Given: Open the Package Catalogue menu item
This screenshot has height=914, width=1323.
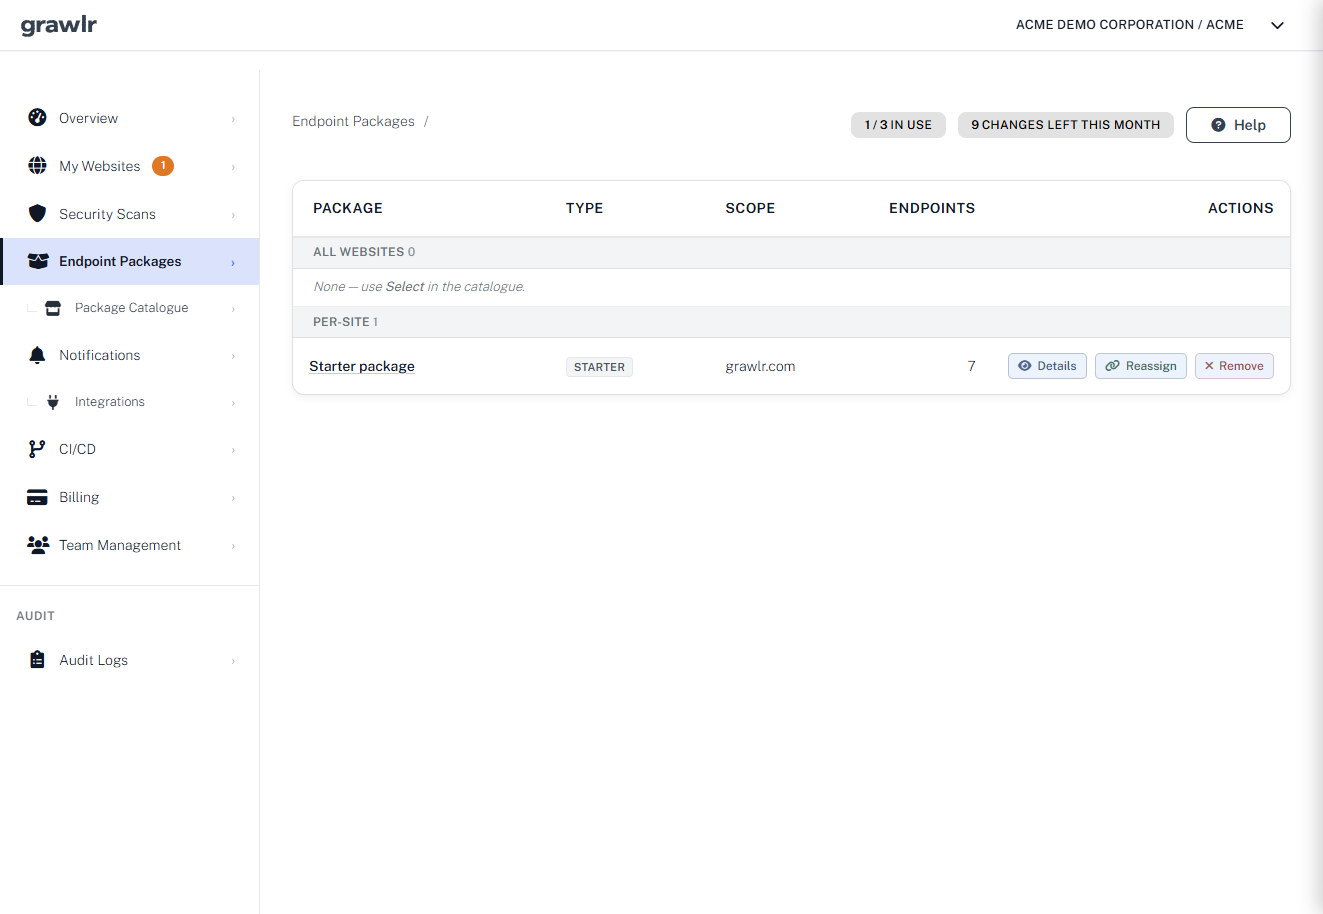Looking at the screenshot, I should point(130,308).
